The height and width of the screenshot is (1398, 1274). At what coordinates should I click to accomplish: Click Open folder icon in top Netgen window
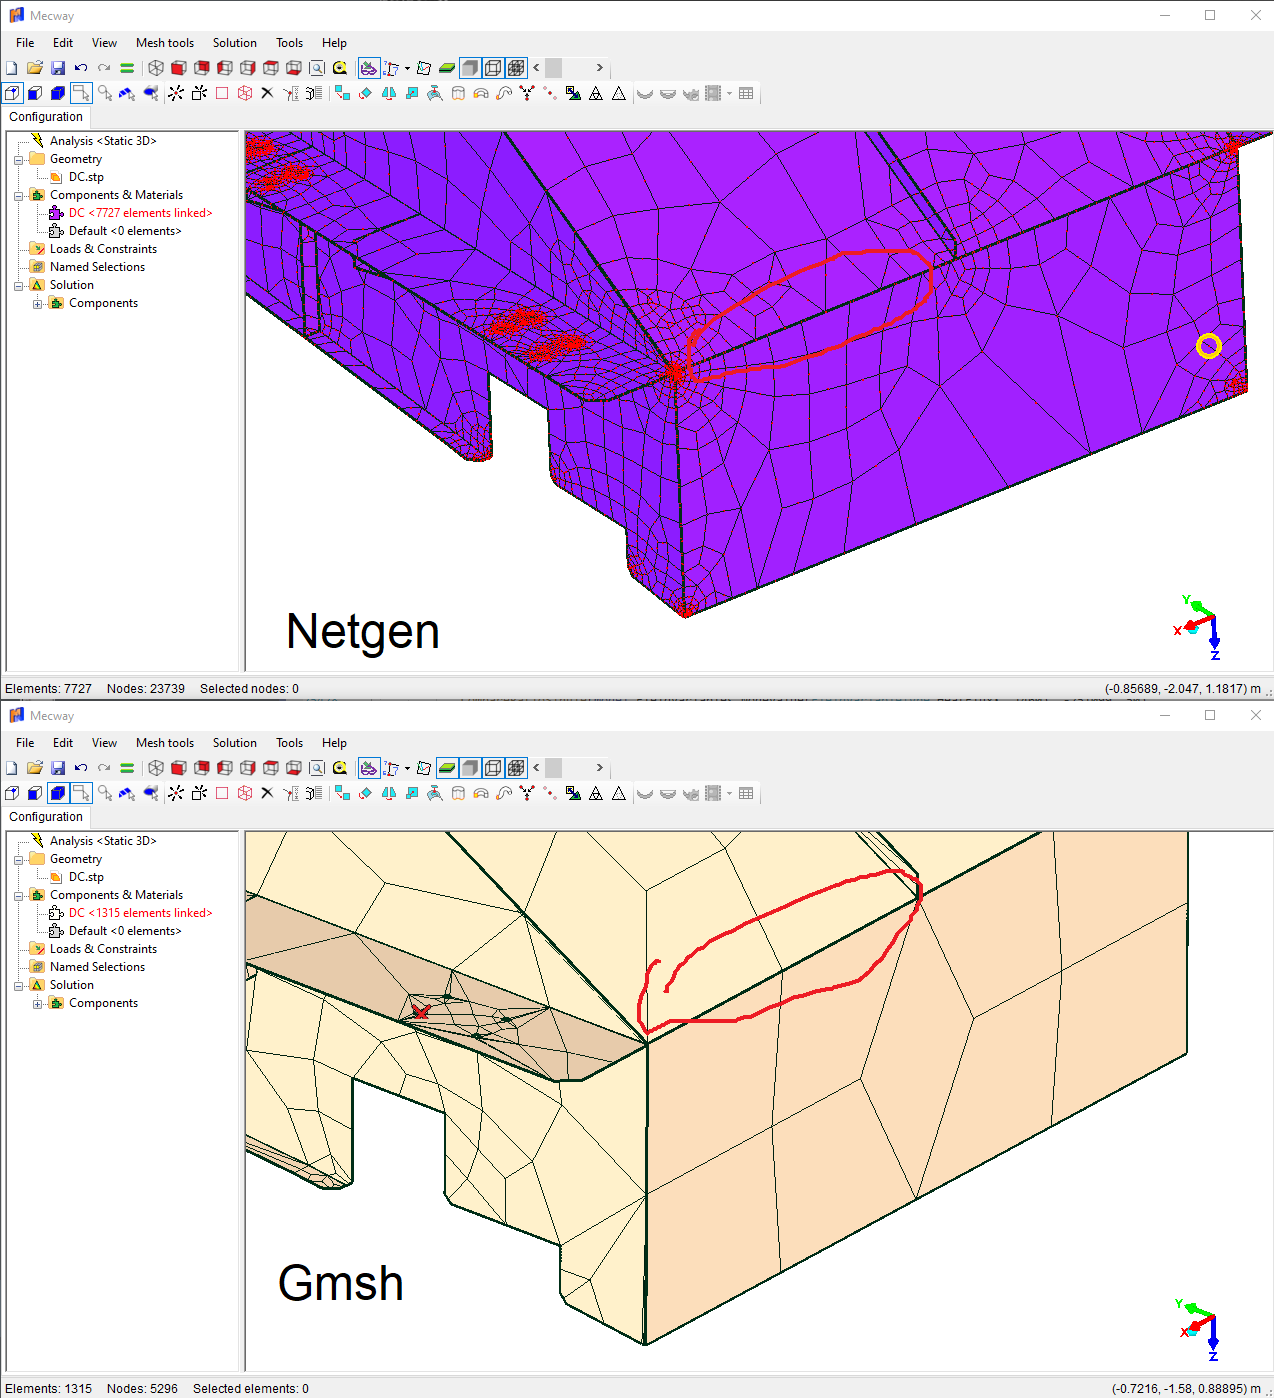pyautogui.click(x=35, y=68)
